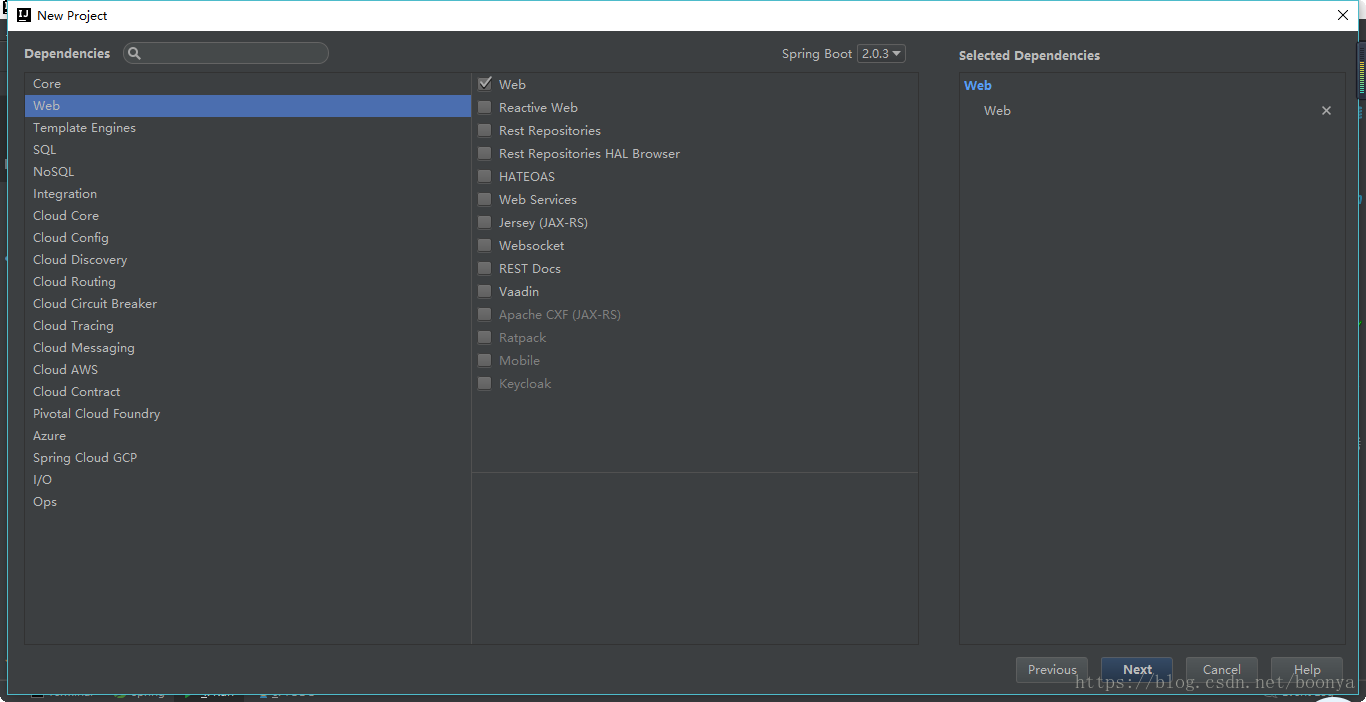This screenshot has height=702, width=1366.
Task: Proceed with the Next button
Action: coord(1137,670)
